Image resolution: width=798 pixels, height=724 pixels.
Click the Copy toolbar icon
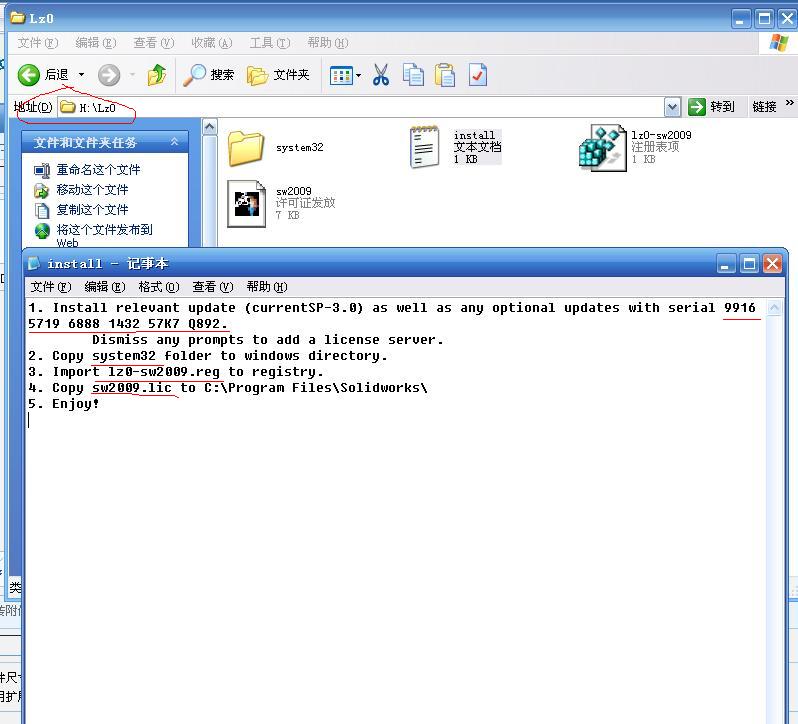pos(413,75)
